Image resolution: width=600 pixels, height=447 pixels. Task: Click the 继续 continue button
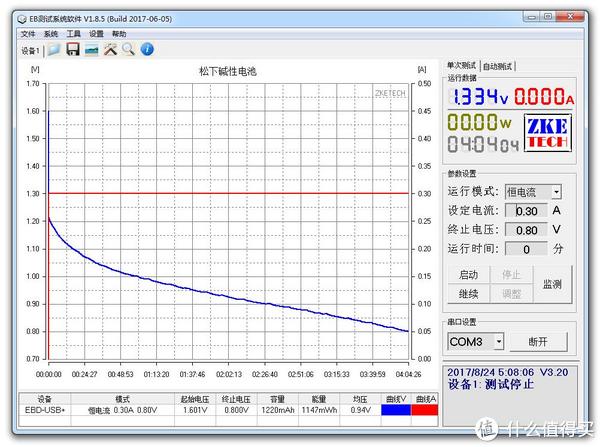468,294
